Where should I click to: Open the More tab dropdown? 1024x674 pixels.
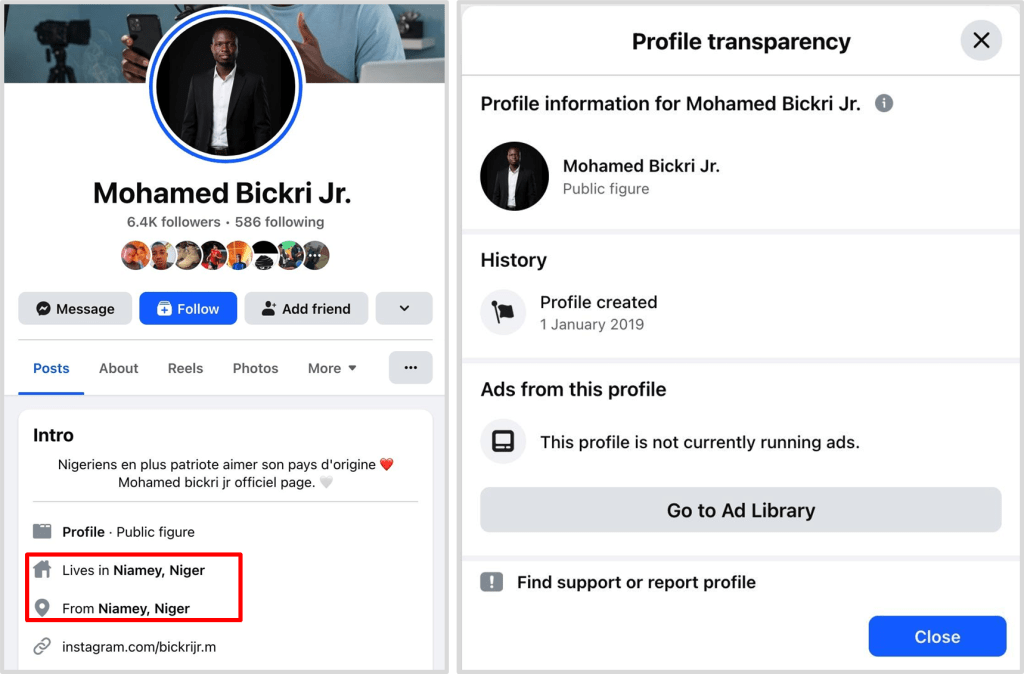click(x=332, y=368)
